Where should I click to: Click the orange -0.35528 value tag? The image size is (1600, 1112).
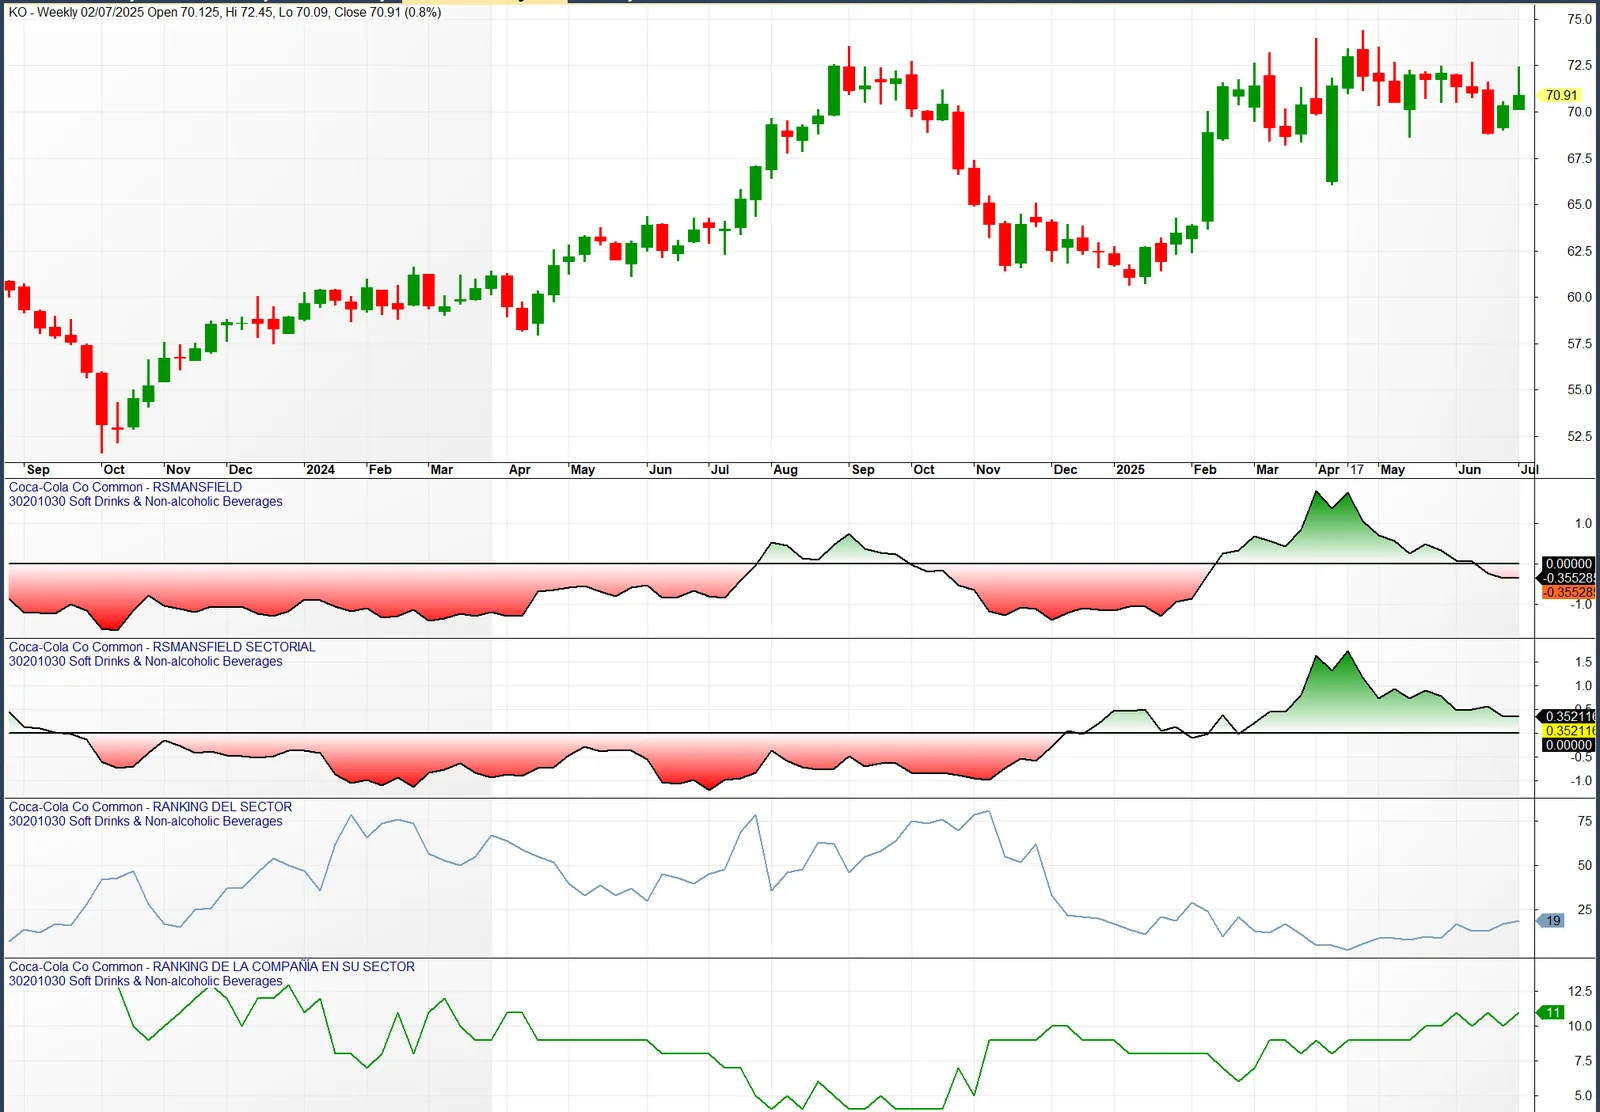click(x=1568, y=592)
